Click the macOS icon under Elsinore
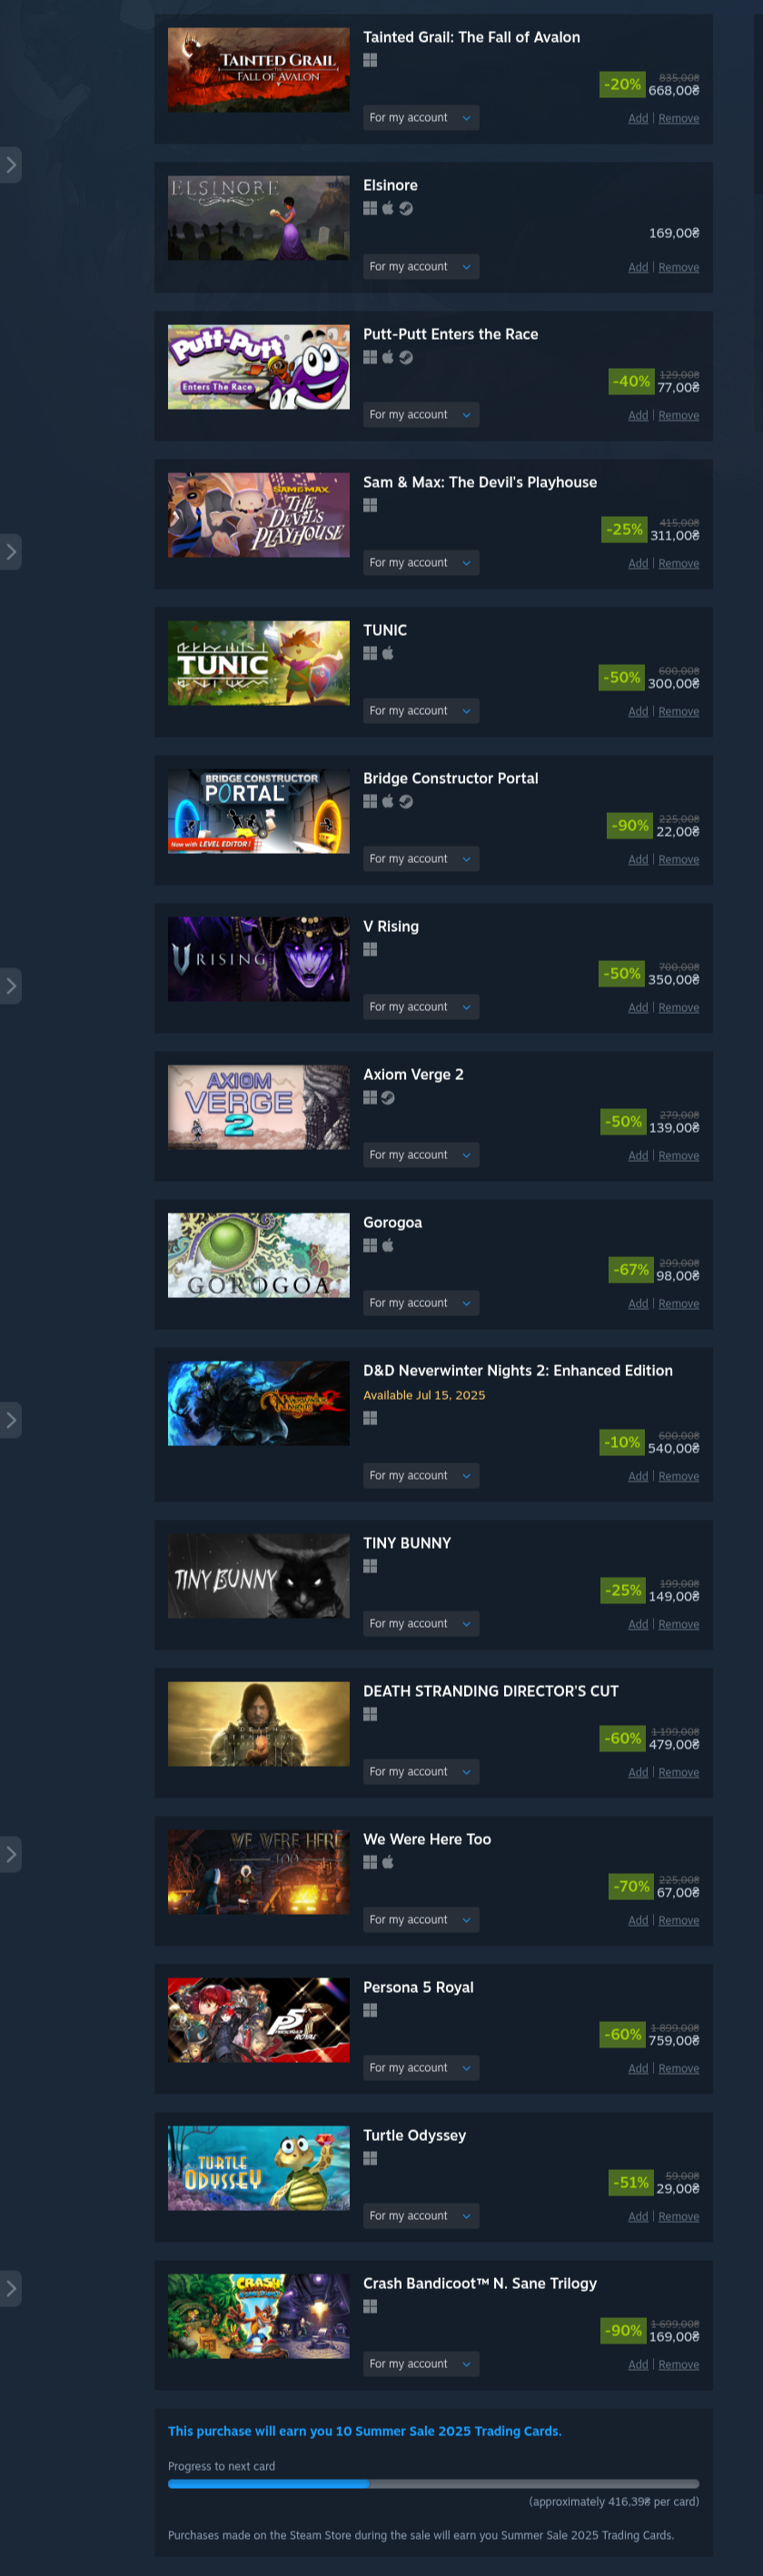The height and width of the screenshot is (2576, 763). coord(388,208)
